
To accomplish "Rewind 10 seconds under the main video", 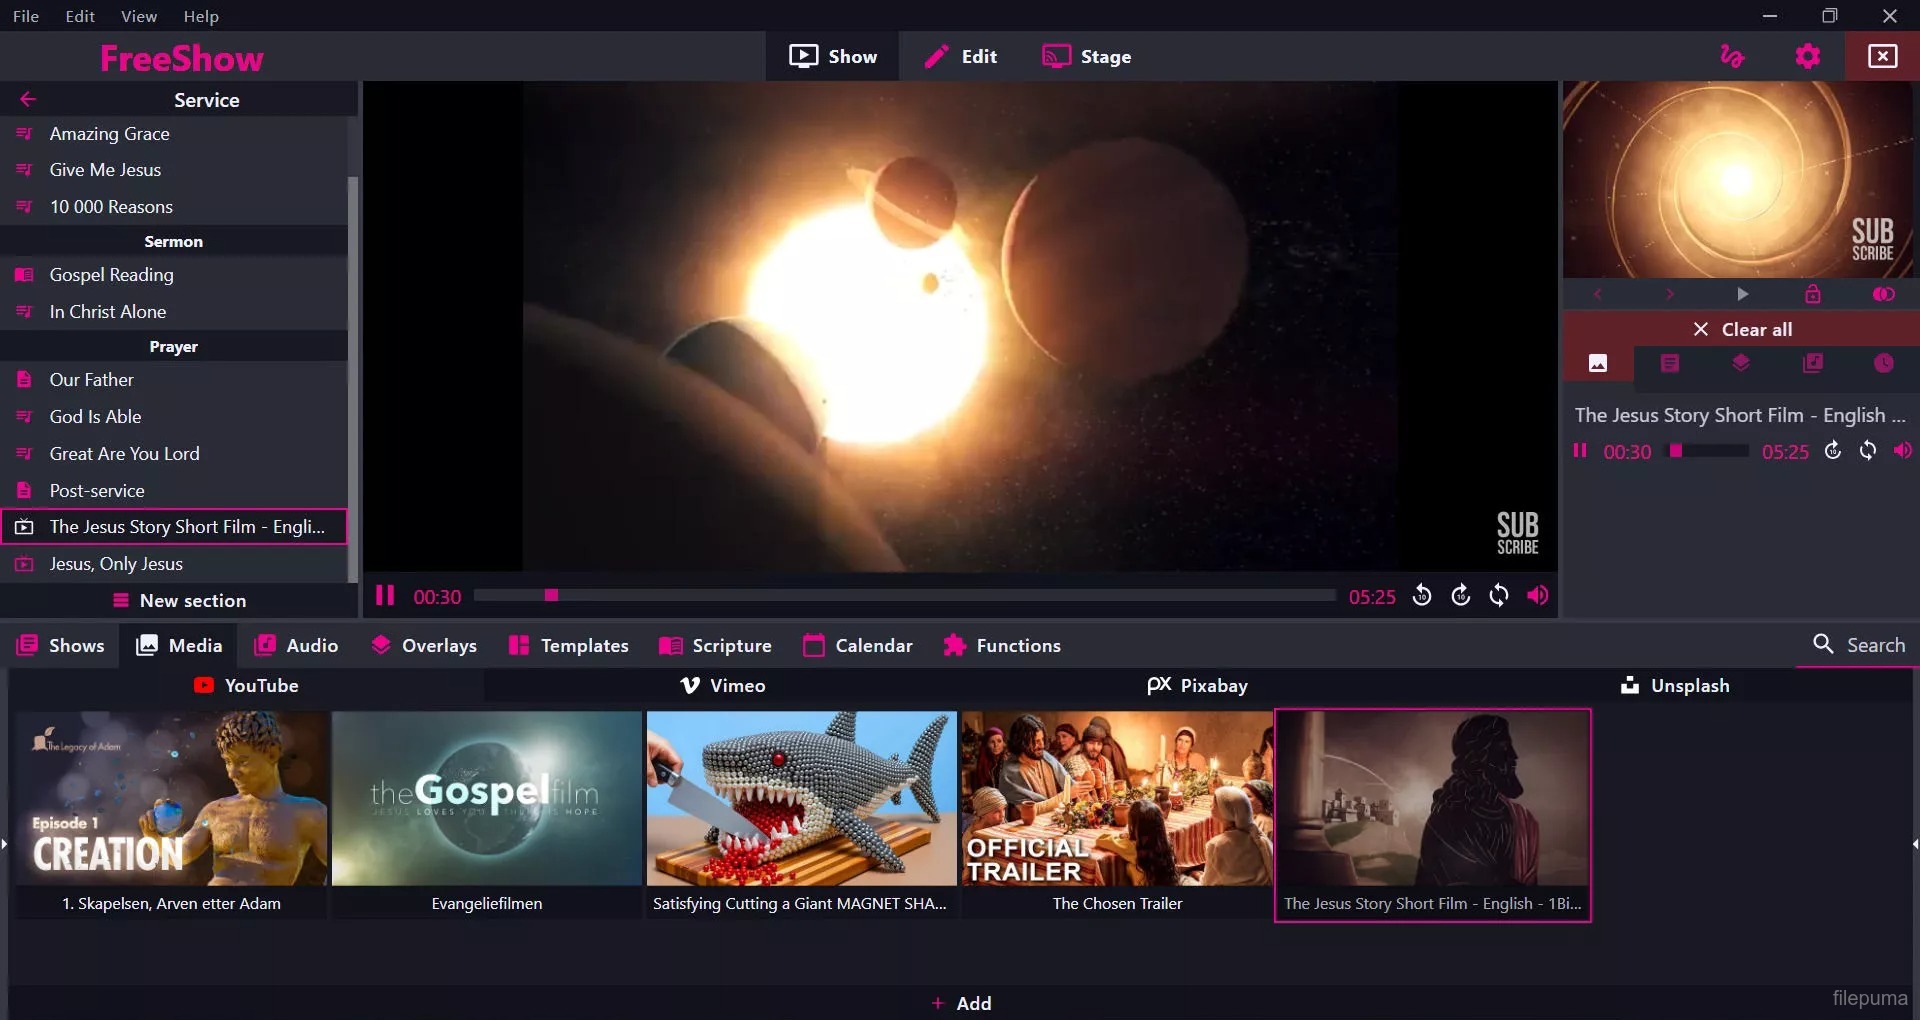I will tap(1422, 596).
